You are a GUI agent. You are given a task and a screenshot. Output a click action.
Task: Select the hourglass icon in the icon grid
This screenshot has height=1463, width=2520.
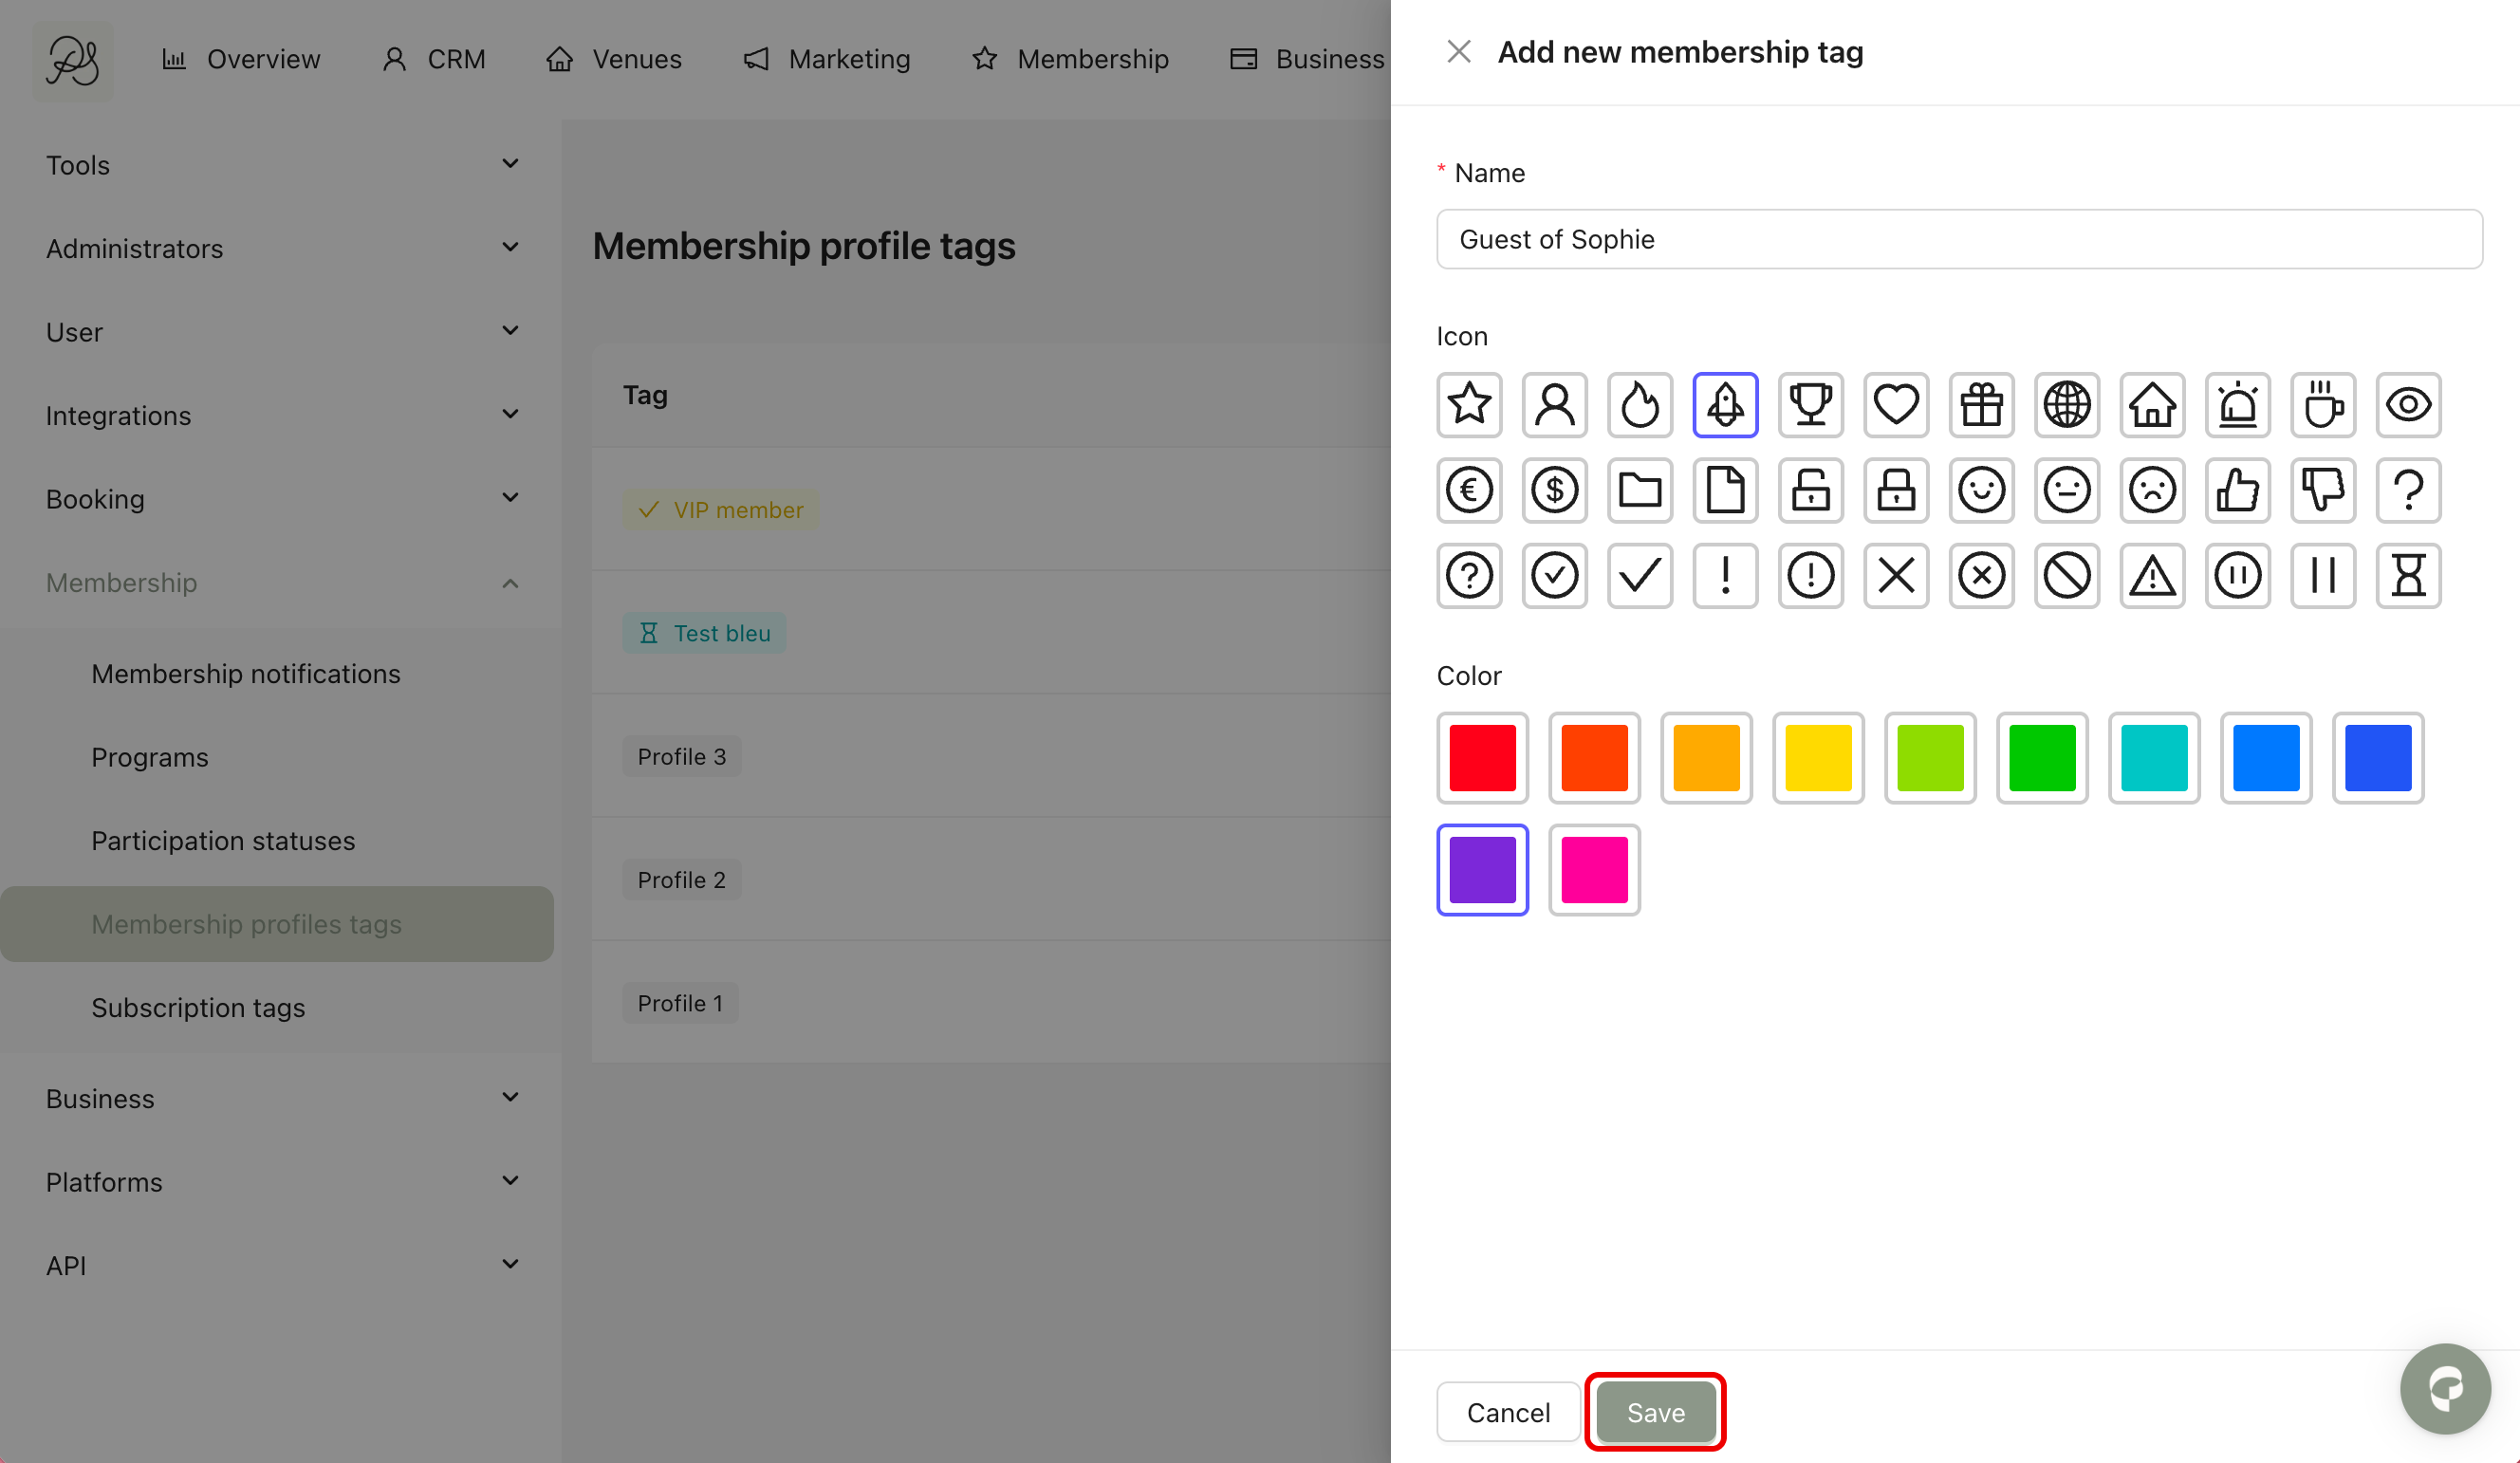[2408, 576]
